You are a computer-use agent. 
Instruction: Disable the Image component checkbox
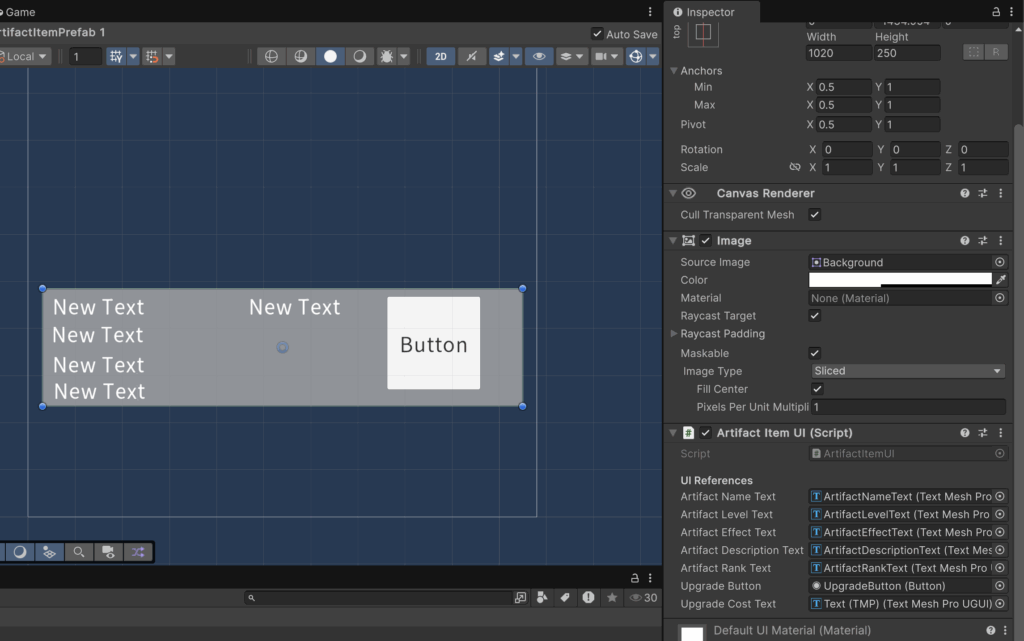705,240
